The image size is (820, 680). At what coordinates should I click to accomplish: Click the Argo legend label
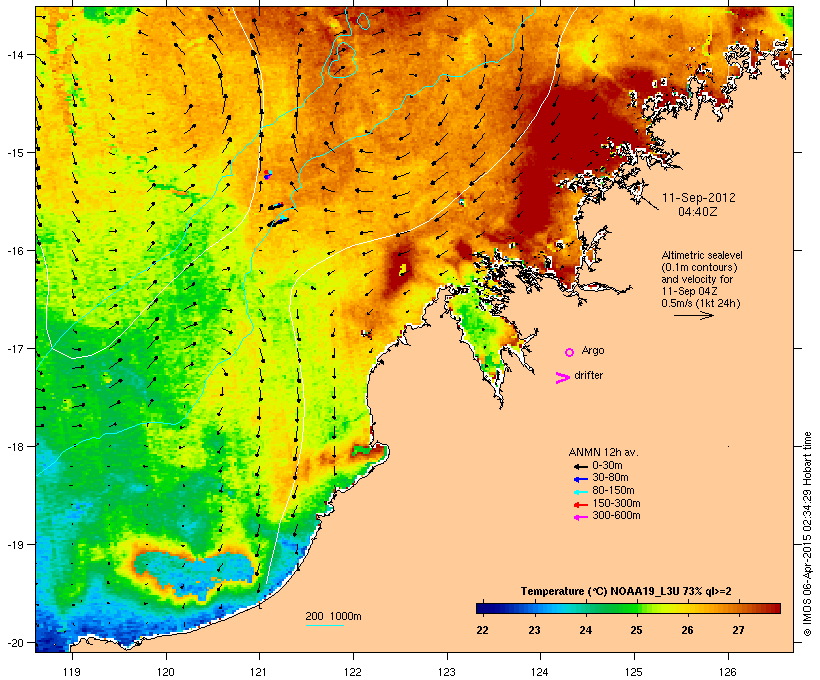pyautogui.click(x=593, y=350)
